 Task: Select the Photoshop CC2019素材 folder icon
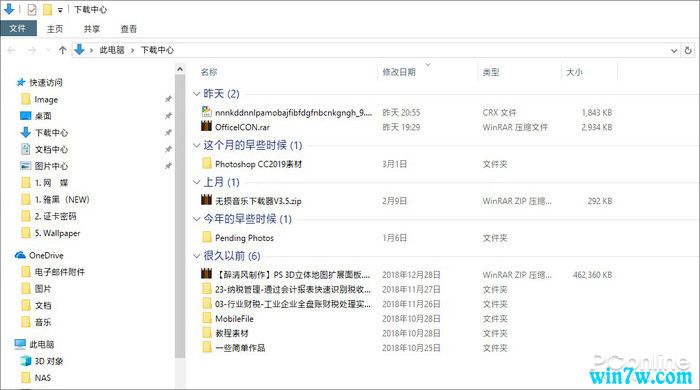(206, 163)
